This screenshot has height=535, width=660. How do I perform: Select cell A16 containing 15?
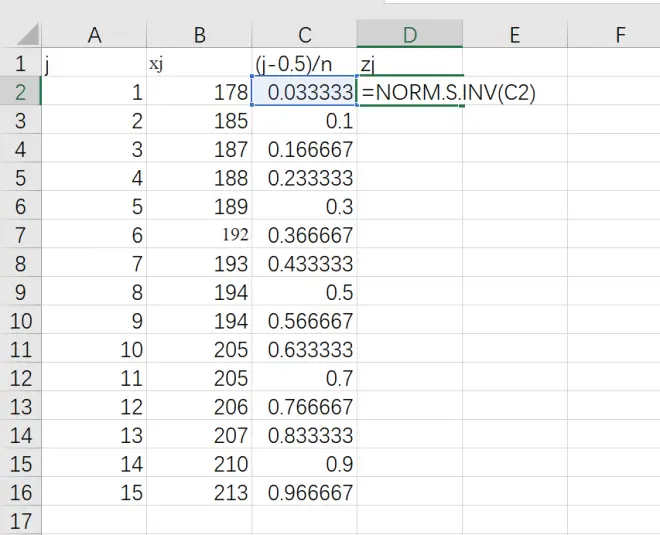pos(94,492)
